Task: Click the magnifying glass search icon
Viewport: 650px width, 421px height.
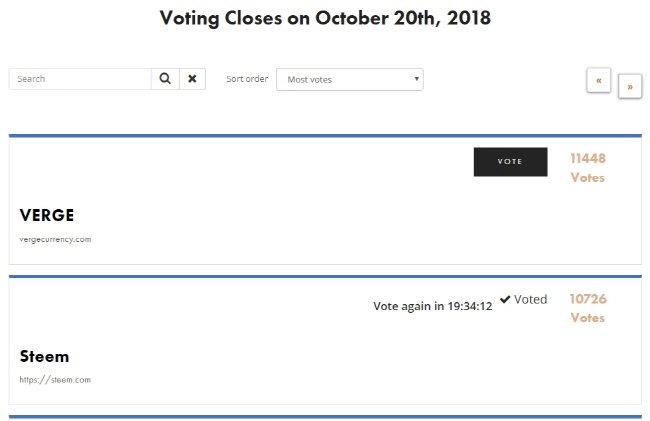Action: [x=165, y=79]
